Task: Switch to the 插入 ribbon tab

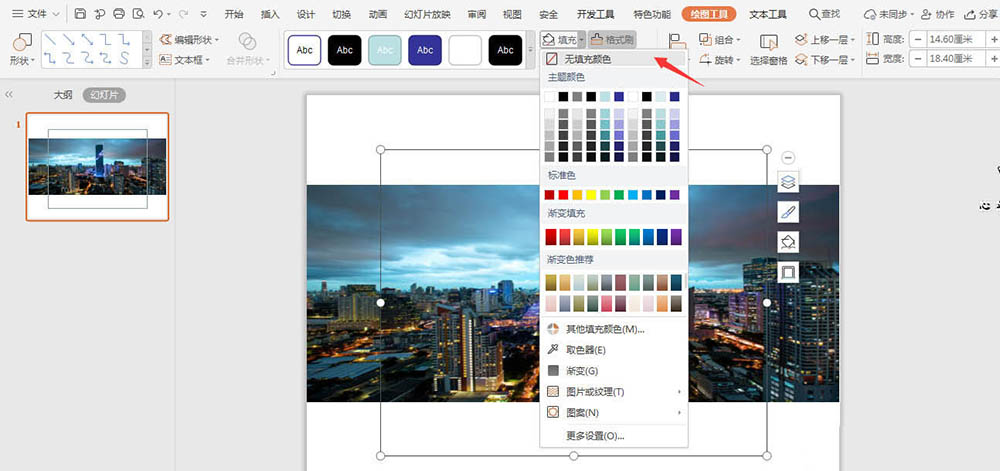Action: (x=270, y=14)
